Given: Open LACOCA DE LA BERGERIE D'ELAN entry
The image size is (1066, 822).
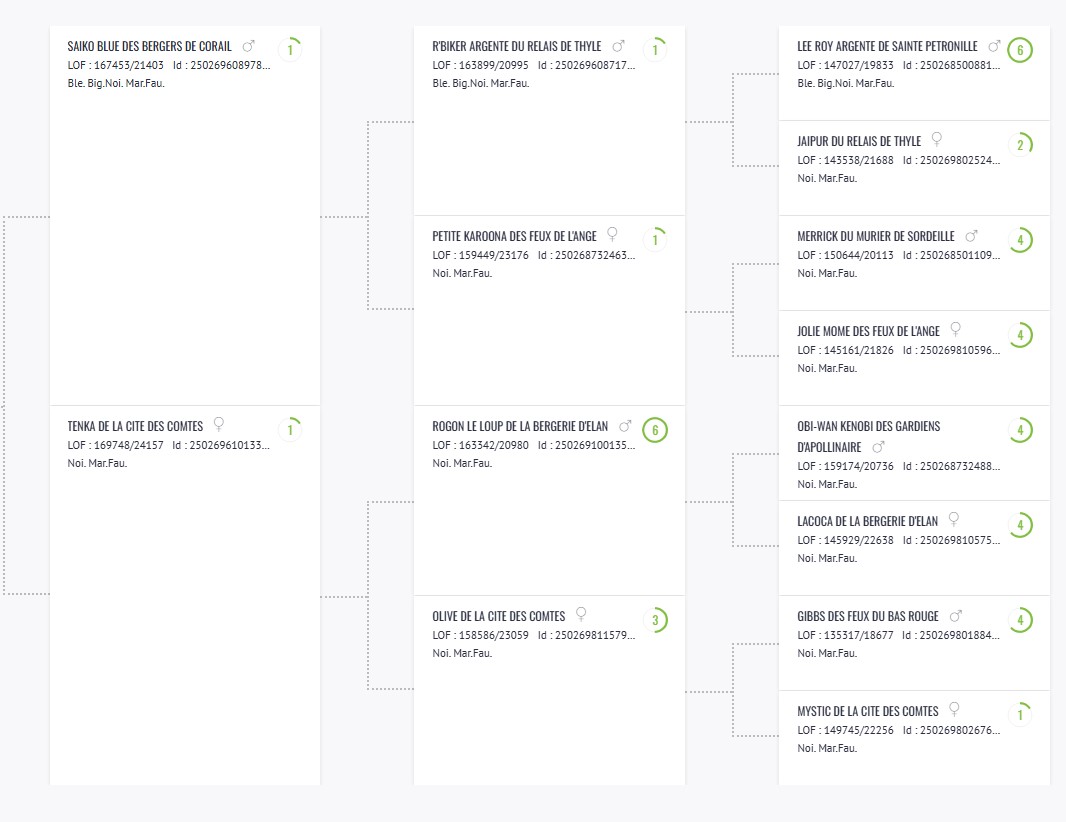Looking at the screenshot, I should pyautogui.click(x=867, y=521).
